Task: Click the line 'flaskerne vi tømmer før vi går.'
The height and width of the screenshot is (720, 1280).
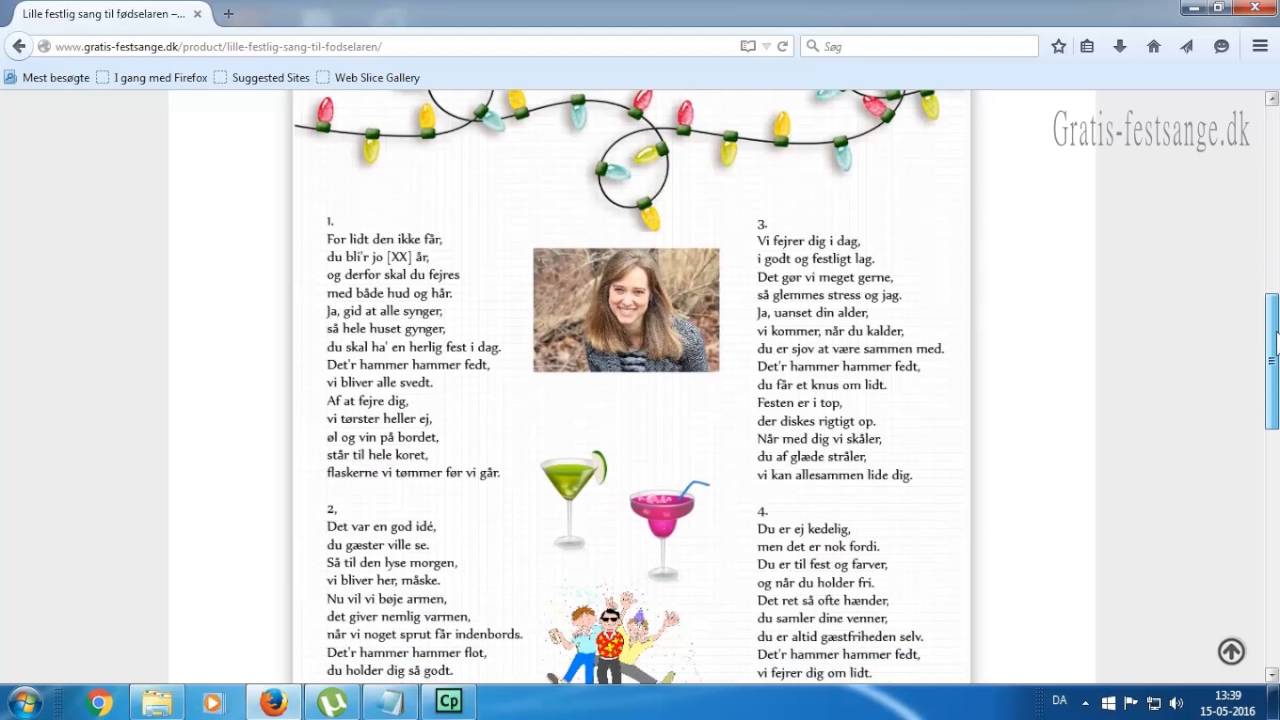Action: click(x=413, y=473)
